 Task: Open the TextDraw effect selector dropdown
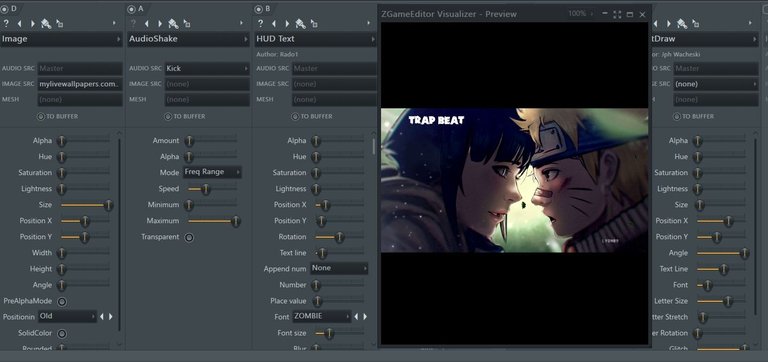click(x=704, y=39)
